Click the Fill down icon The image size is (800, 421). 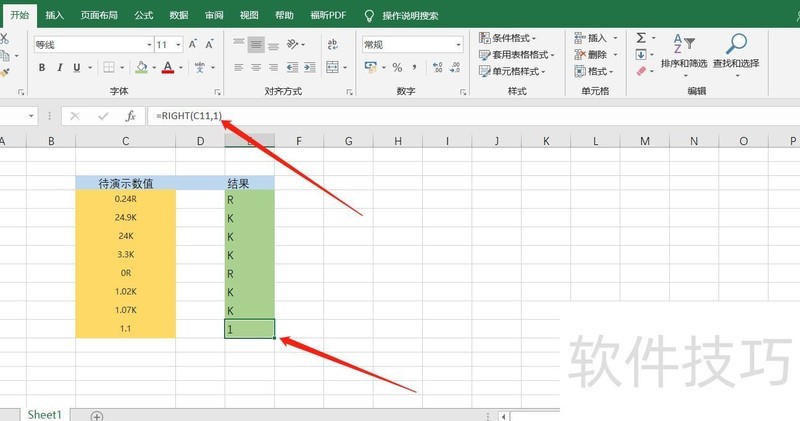point(641,55)
